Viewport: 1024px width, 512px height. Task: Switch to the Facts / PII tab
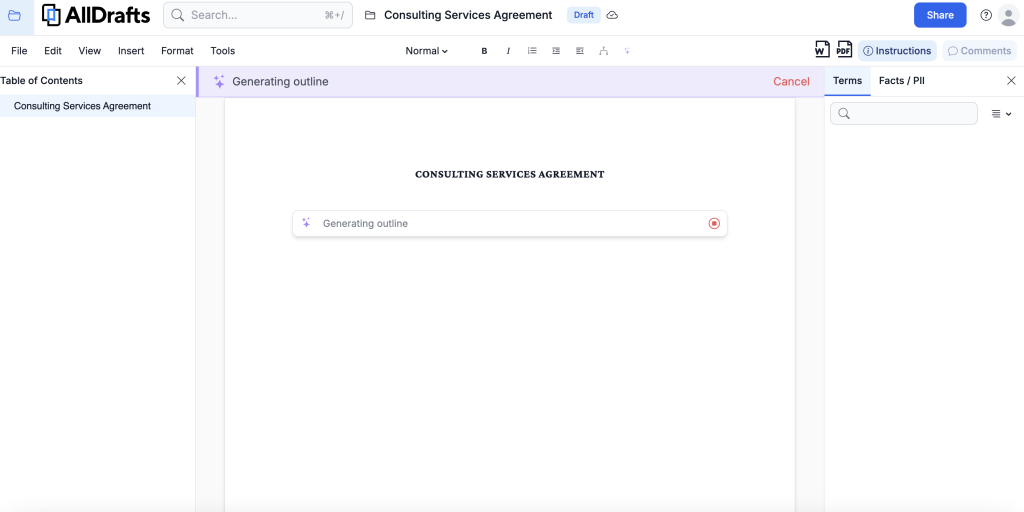pos(901,81)
